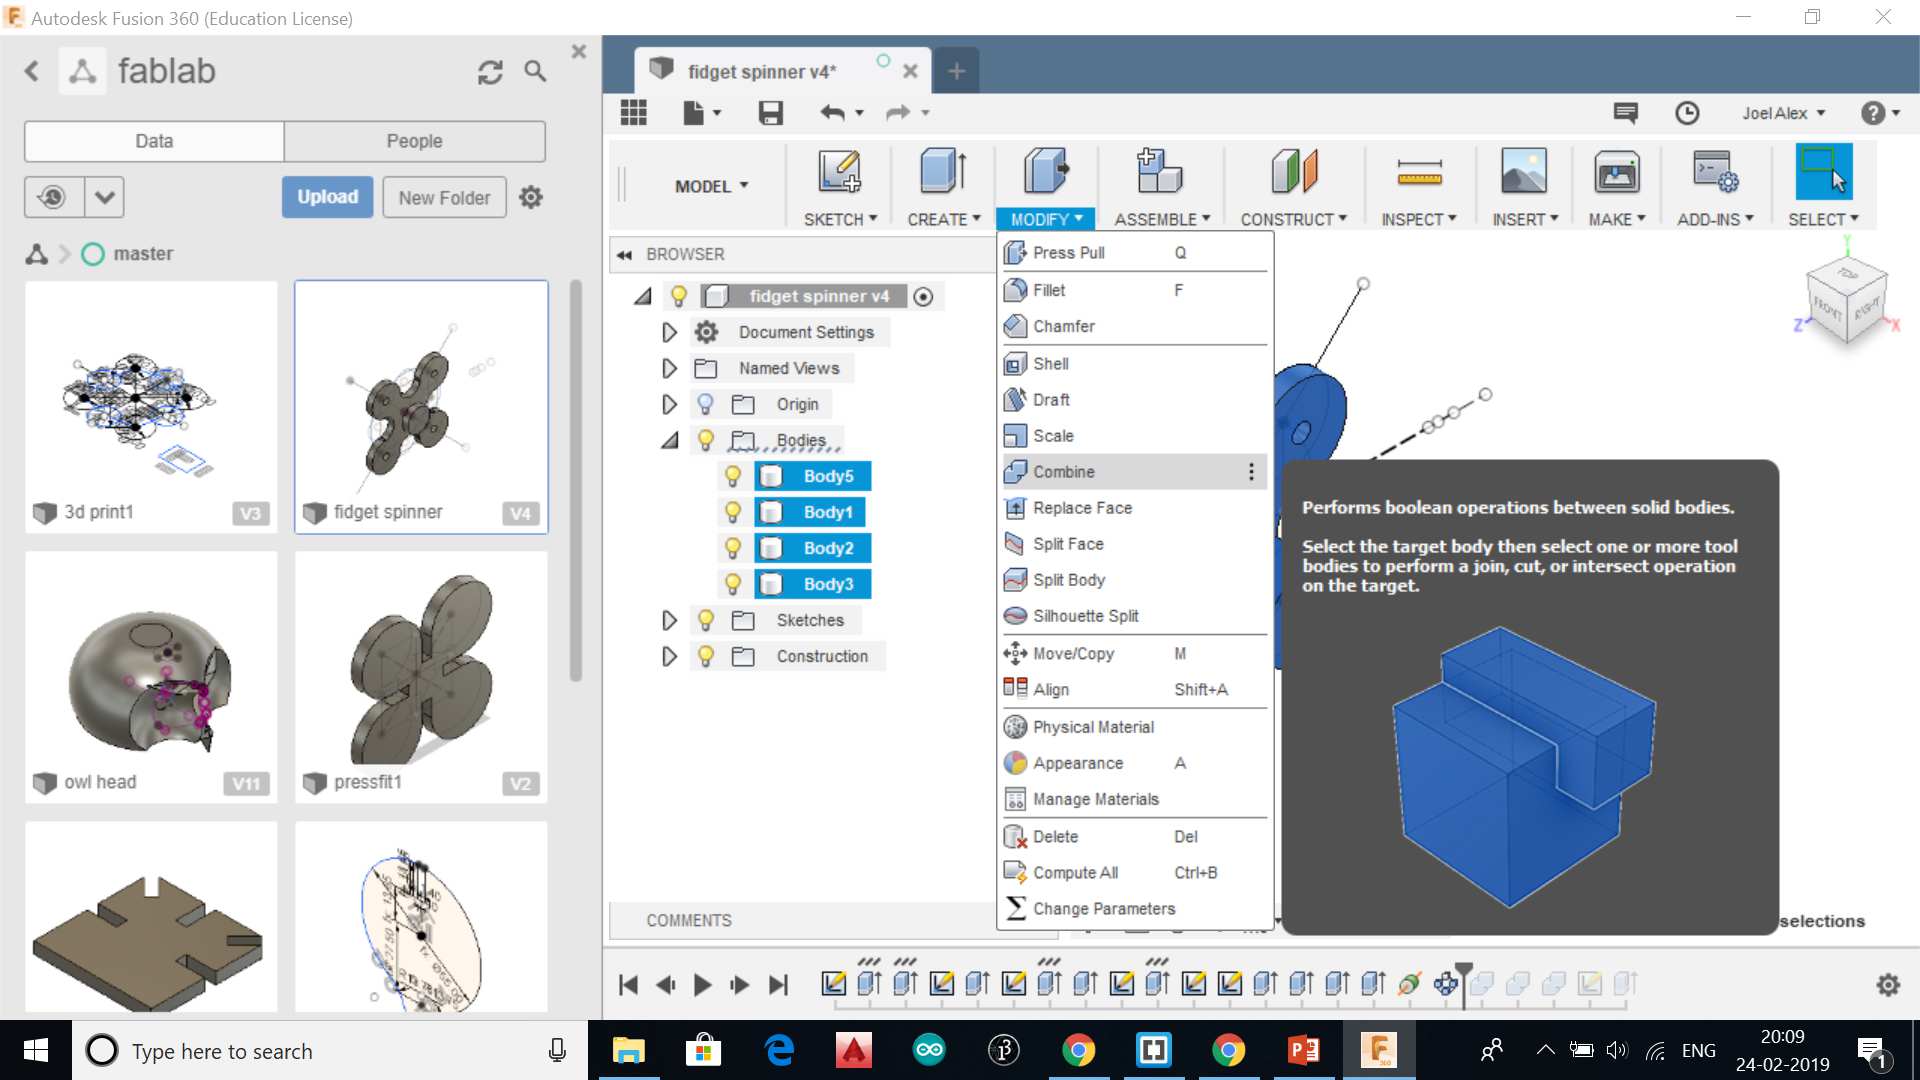Image resolution: width=1920 pixels, height=1080 pixels.
Task: Click the Save icon in toolbar
Action: point(770,113)
